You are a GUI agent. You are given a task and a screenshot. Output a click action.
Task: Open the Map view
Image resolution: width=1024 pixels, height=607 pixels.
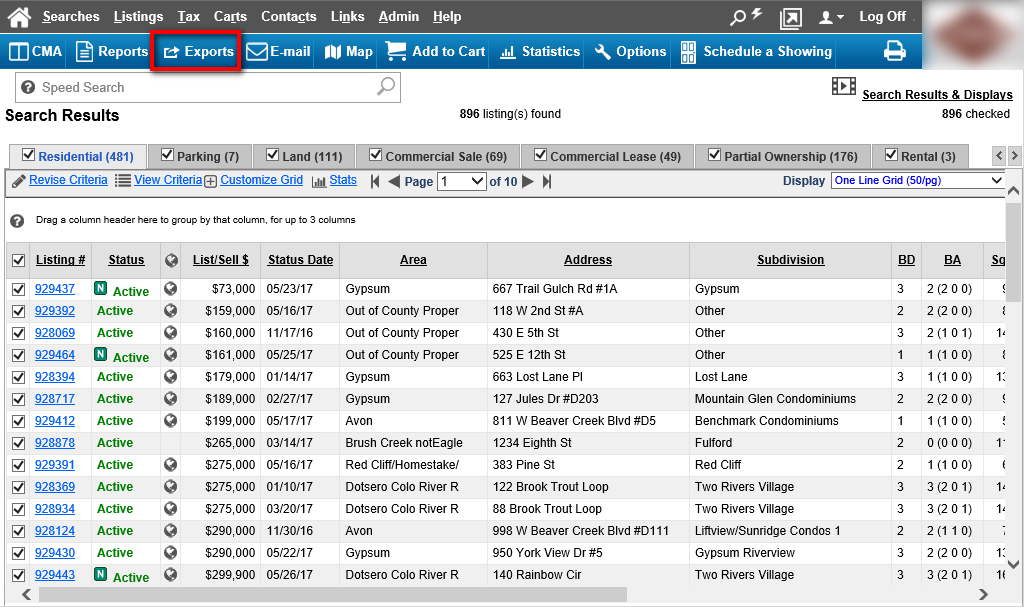coord(349,51)
